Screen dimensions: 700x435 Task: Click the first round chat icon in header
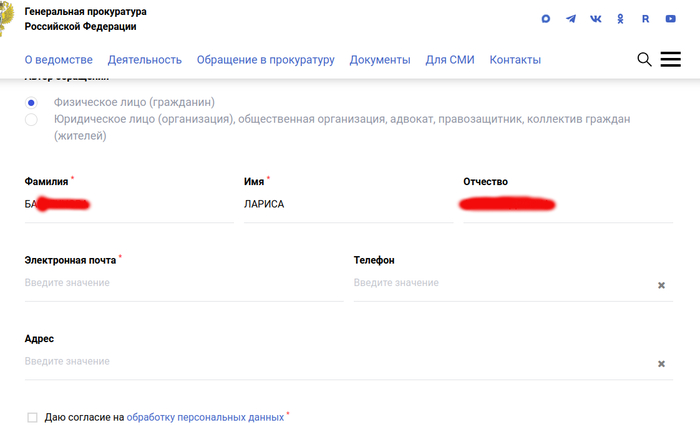pyautogui.click(x=546, y=19)
